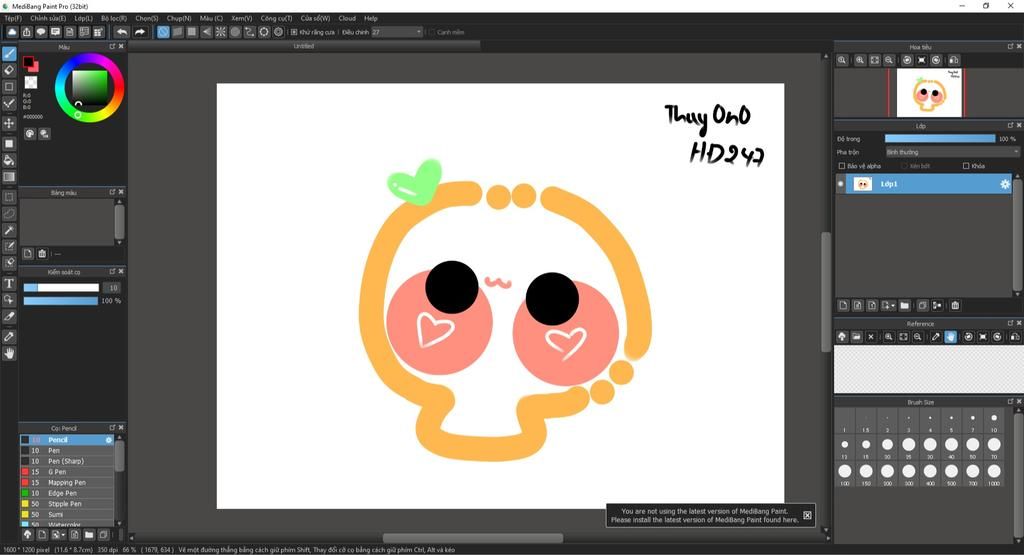
Task: Hide the Lớp1 layer visibility
Action: pyautogui.click(x=840, y=184)
